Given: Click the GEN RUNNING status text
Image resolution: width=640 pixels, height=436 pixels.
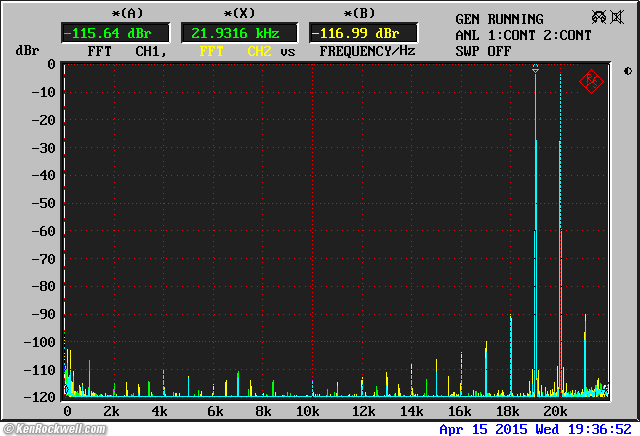Looking at the screenshot, I should 499,19.
